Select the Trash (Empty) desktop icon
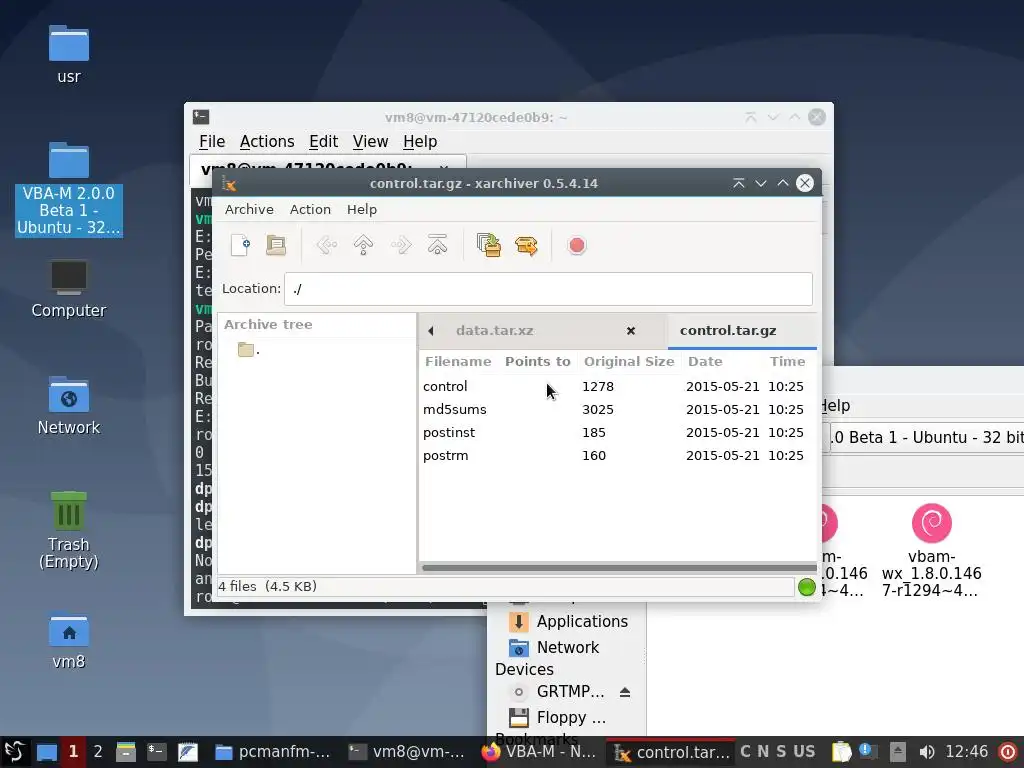1024x768 pixels. [69, 531]
